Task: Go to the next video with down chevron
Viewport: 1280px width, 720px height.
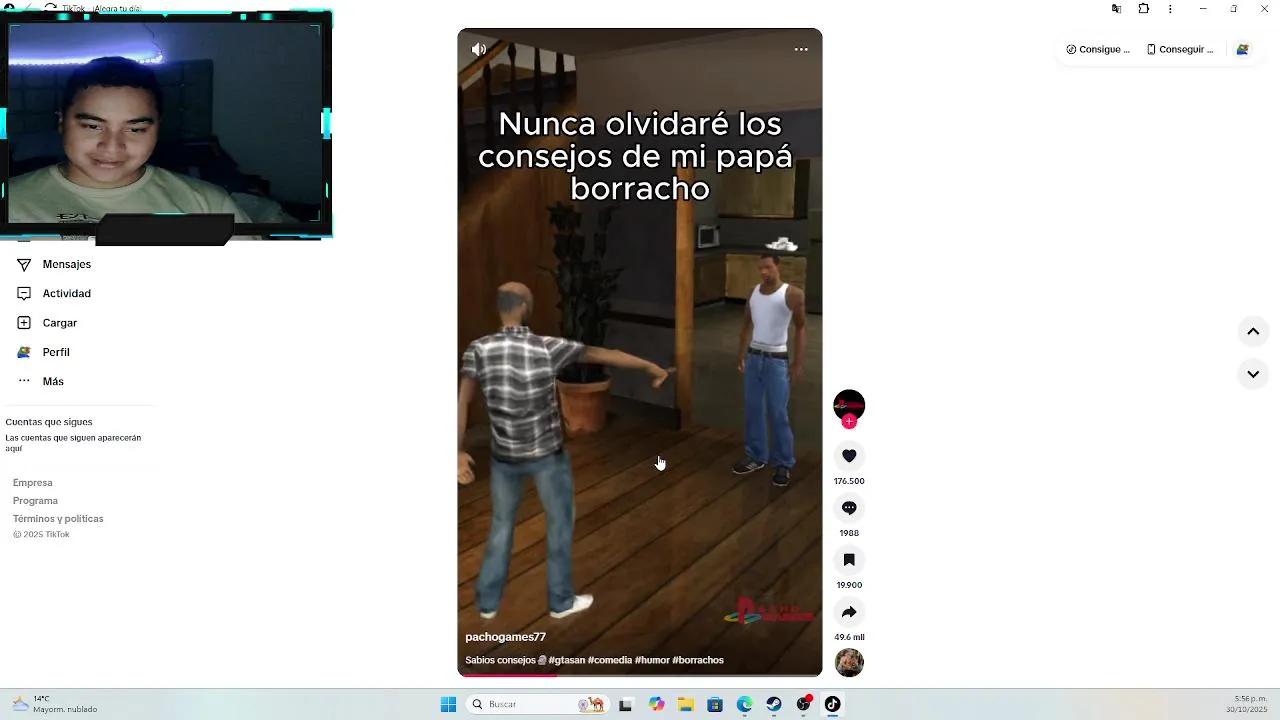Action: point(1253,374)
